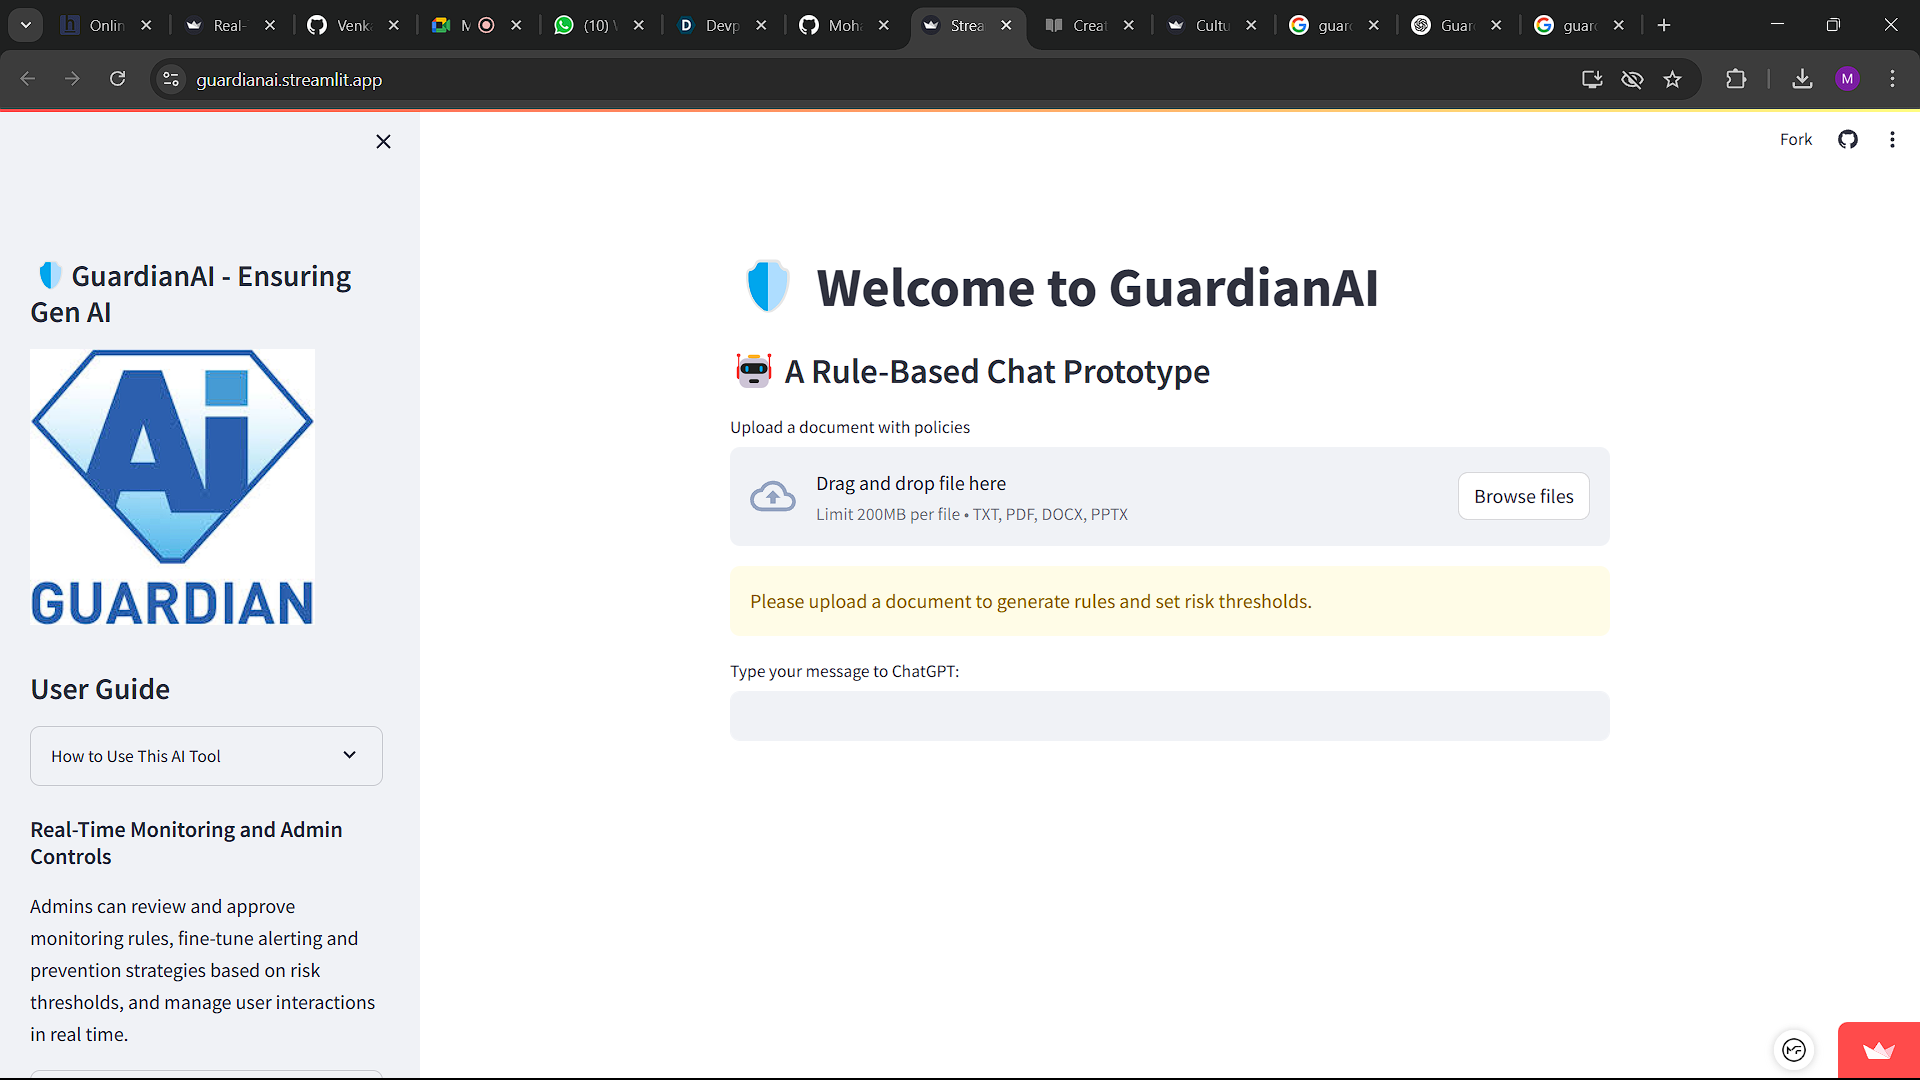The image size is (1920, 1080).
Task: Close the sidebar with the X icon
Action: coord(383,142)
